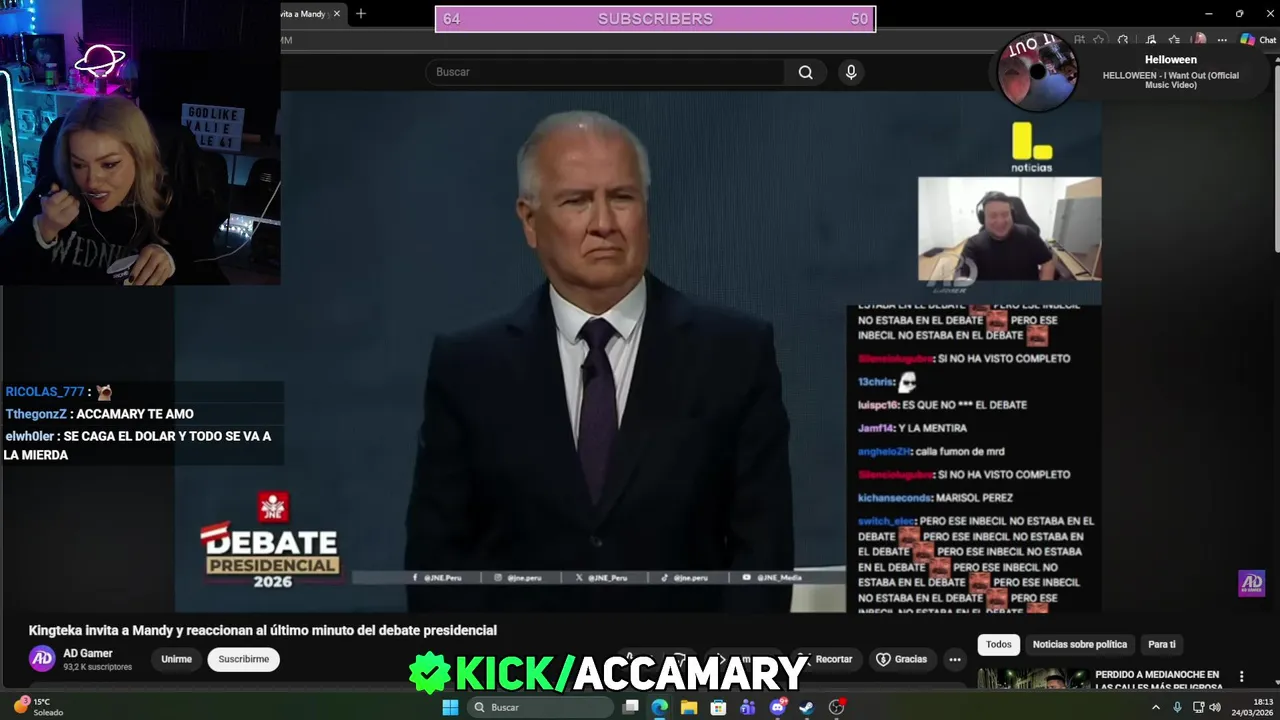The width and height of the screenshot is (1280, 720).
Task: Click the reaction streamer webcam inset in video
Action: [x=1009, y=229]
